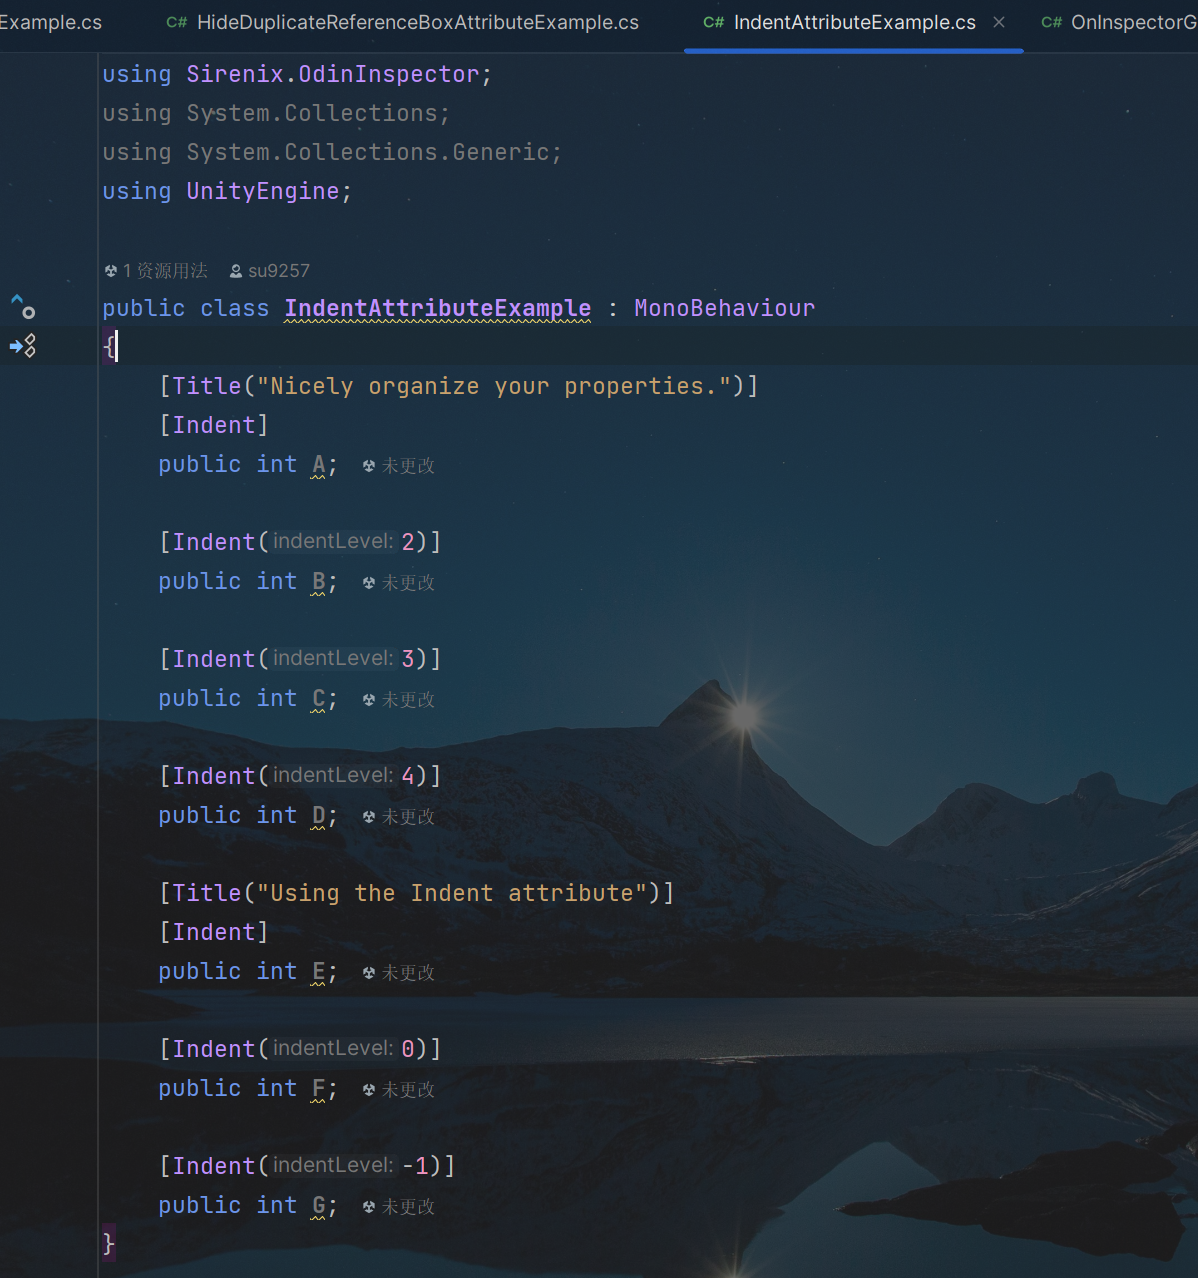Image resolution: width=1198 pixels, height=1278 pixels.
Task: Click the author icon beside su9257
Action: point(236,271)
